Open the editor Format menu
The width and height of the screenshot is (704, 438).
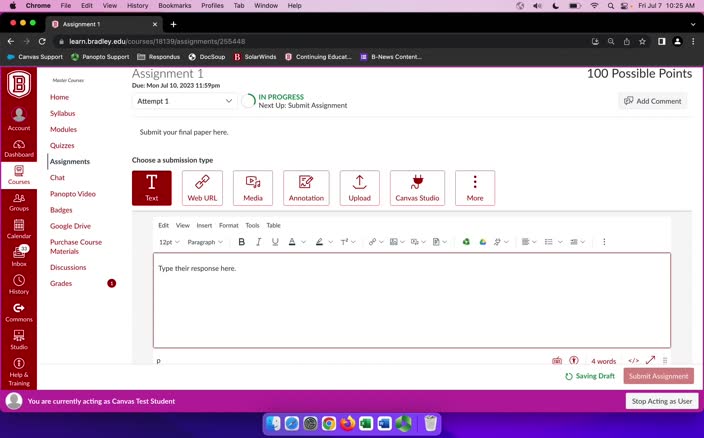pyautogui.click(x=229, y=225)
